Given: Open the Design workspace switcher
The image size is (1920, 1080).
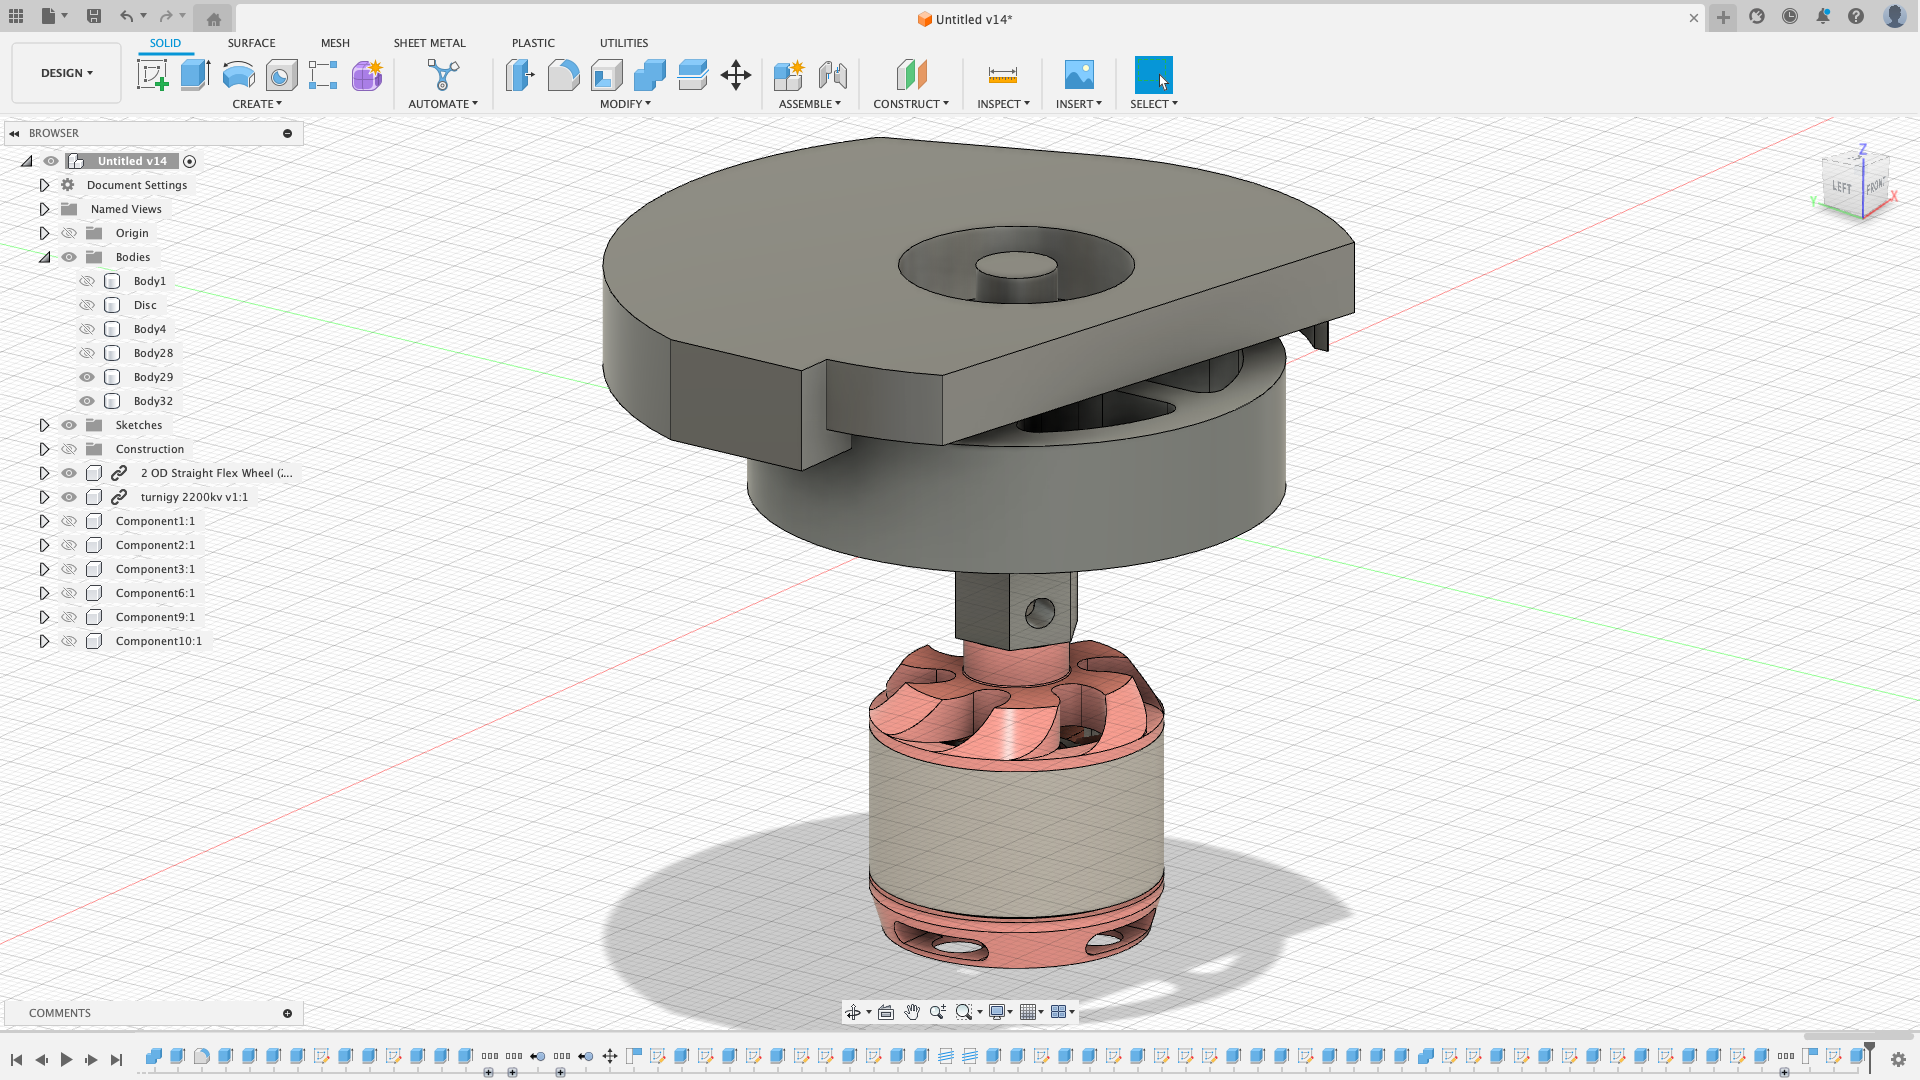Looking at the screenshot, I should pos(66,72).
